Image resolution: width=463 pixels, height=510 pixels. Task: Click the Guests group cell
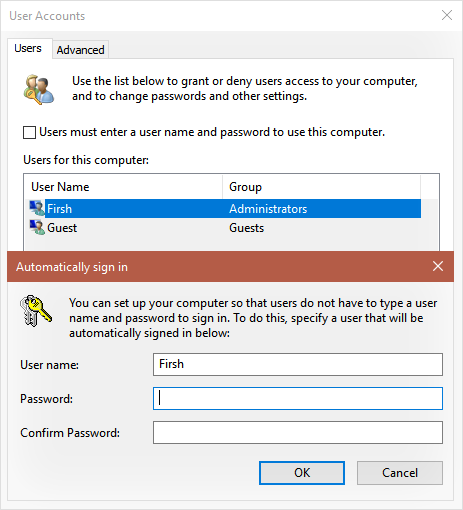coord(246,228)
